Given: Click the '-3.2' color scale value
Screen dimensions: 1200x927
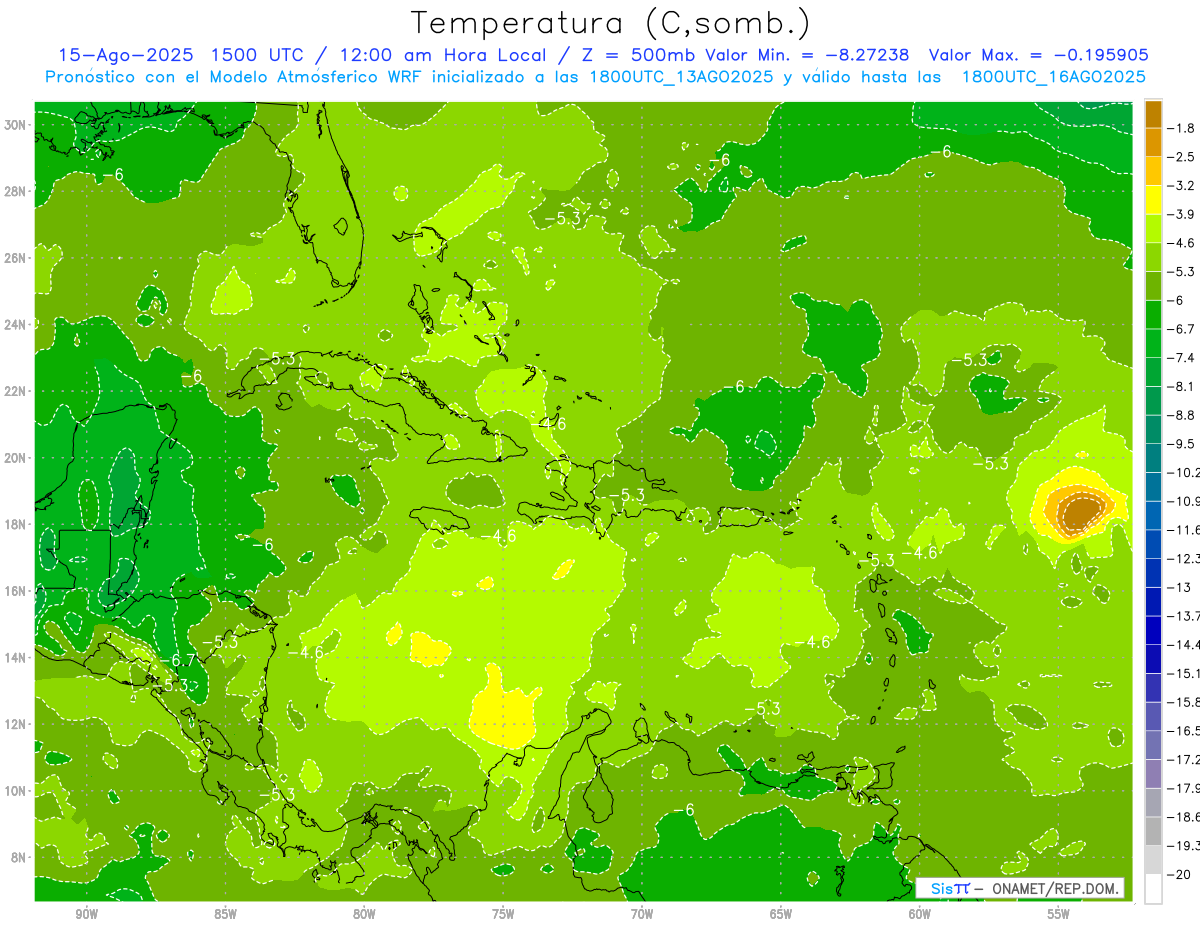Looking at the screenshot, I should point(1181,186).
